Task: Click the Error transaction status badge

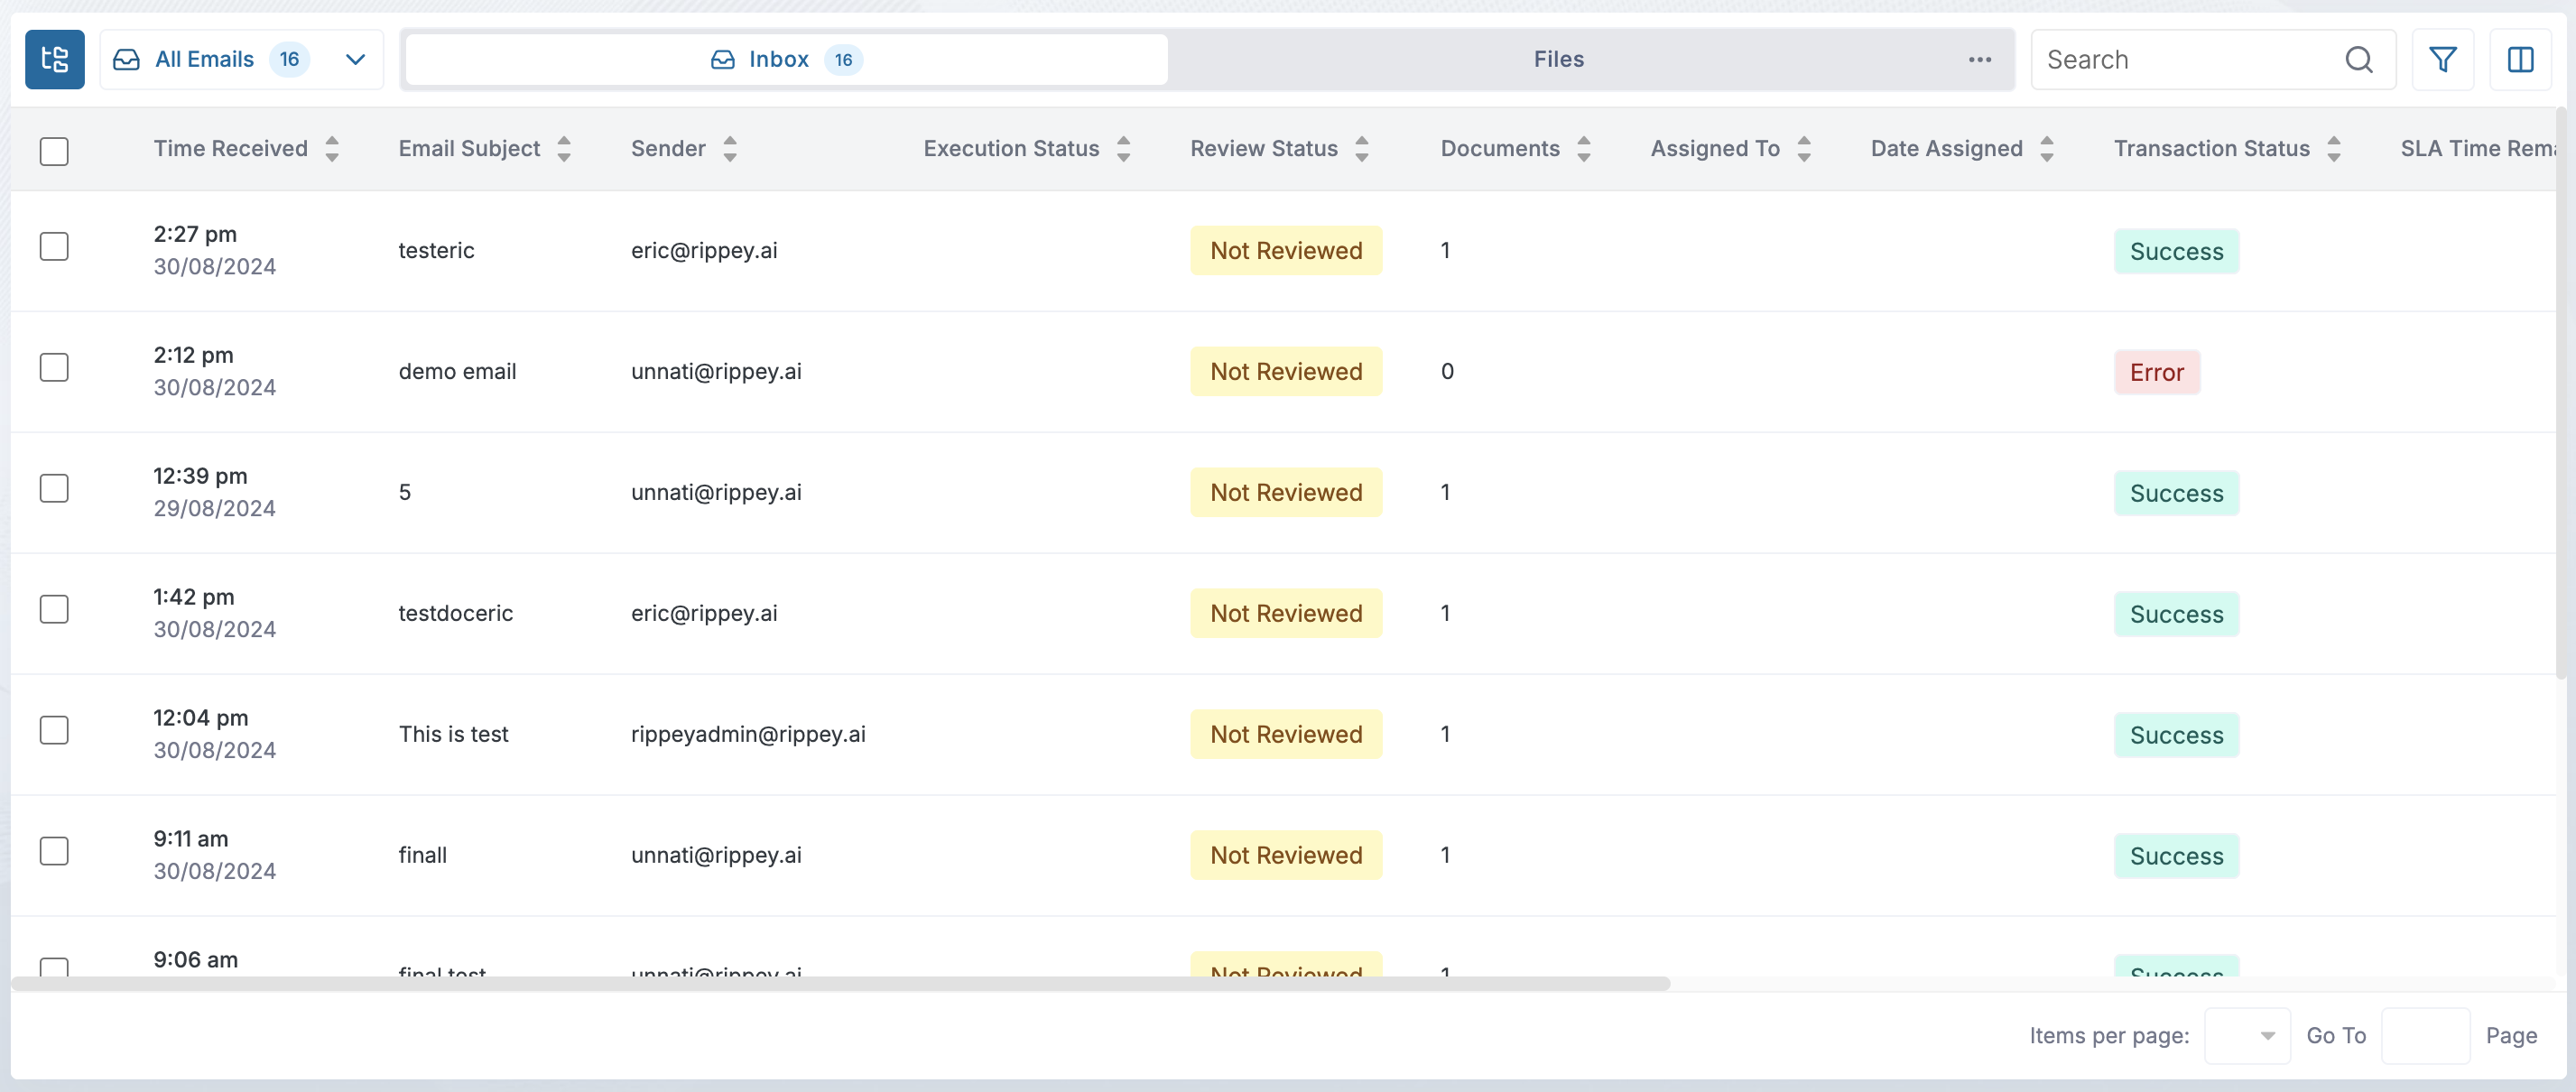Action: tap(2156, 372)
